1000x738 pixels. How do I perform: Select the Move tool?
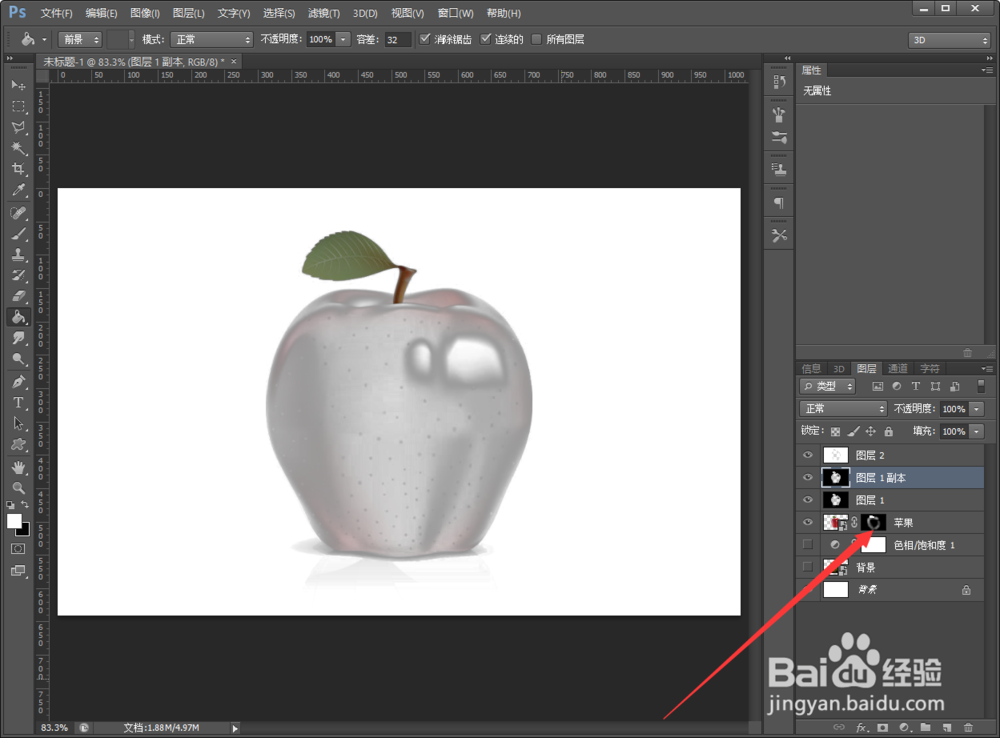[18, 85]
